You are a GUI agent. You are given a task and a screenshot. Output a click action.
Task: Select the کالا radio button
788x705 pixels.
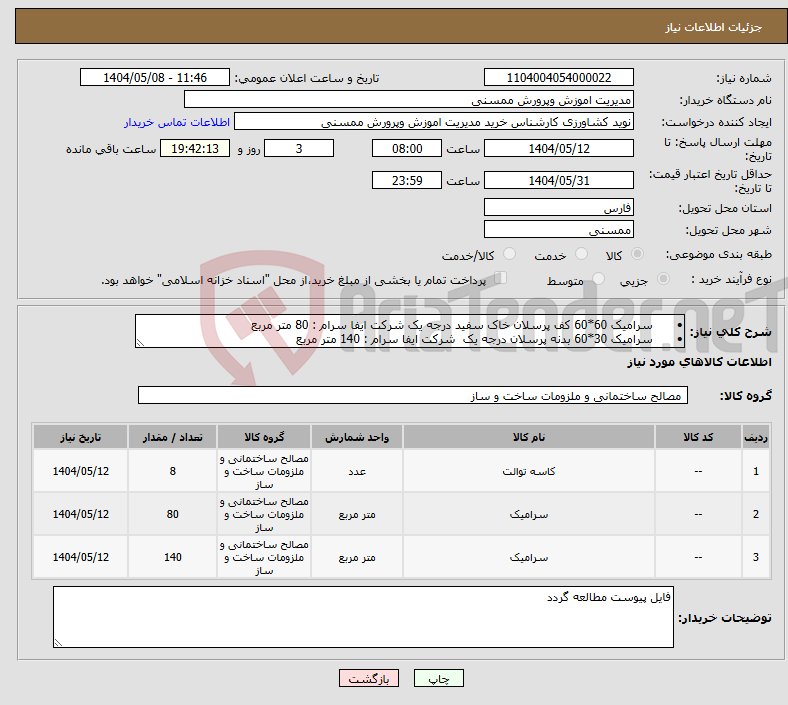[637, 254]
